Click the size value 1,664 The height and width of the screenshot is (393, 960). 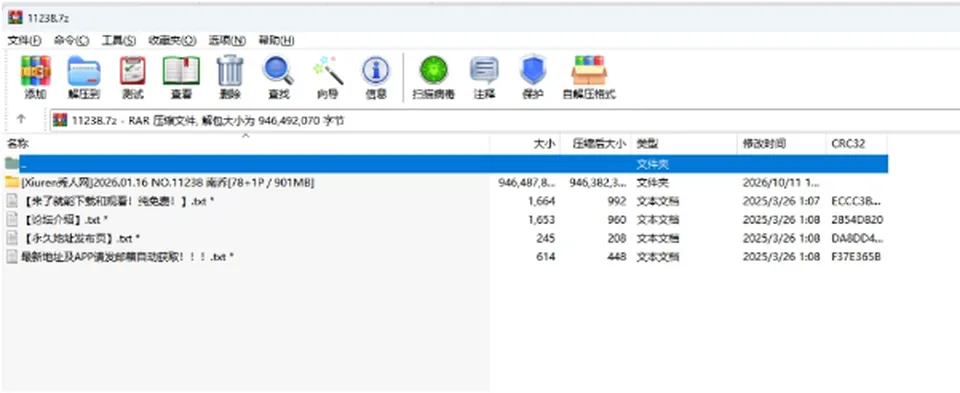[x=541, y=201]
